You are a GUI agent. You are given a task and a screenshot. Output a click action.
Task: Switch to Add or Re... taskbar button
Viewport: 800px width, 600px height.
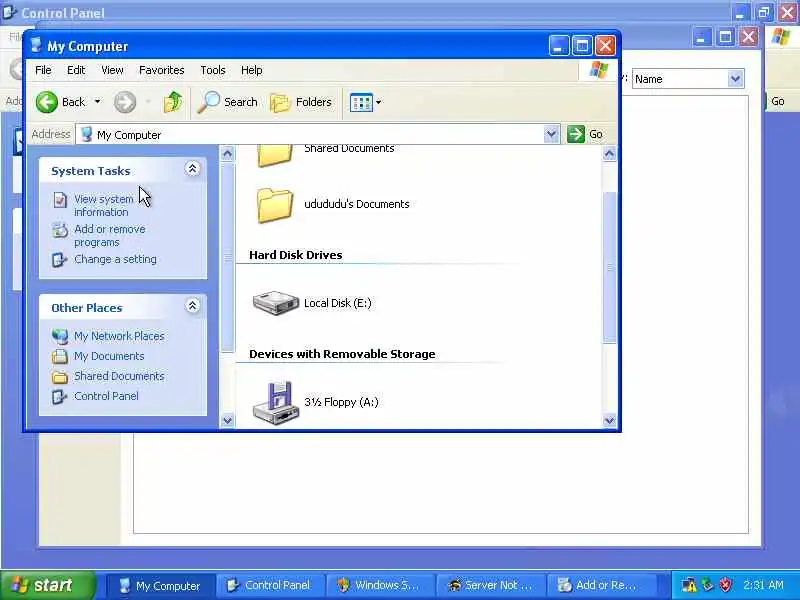[600, 585]
